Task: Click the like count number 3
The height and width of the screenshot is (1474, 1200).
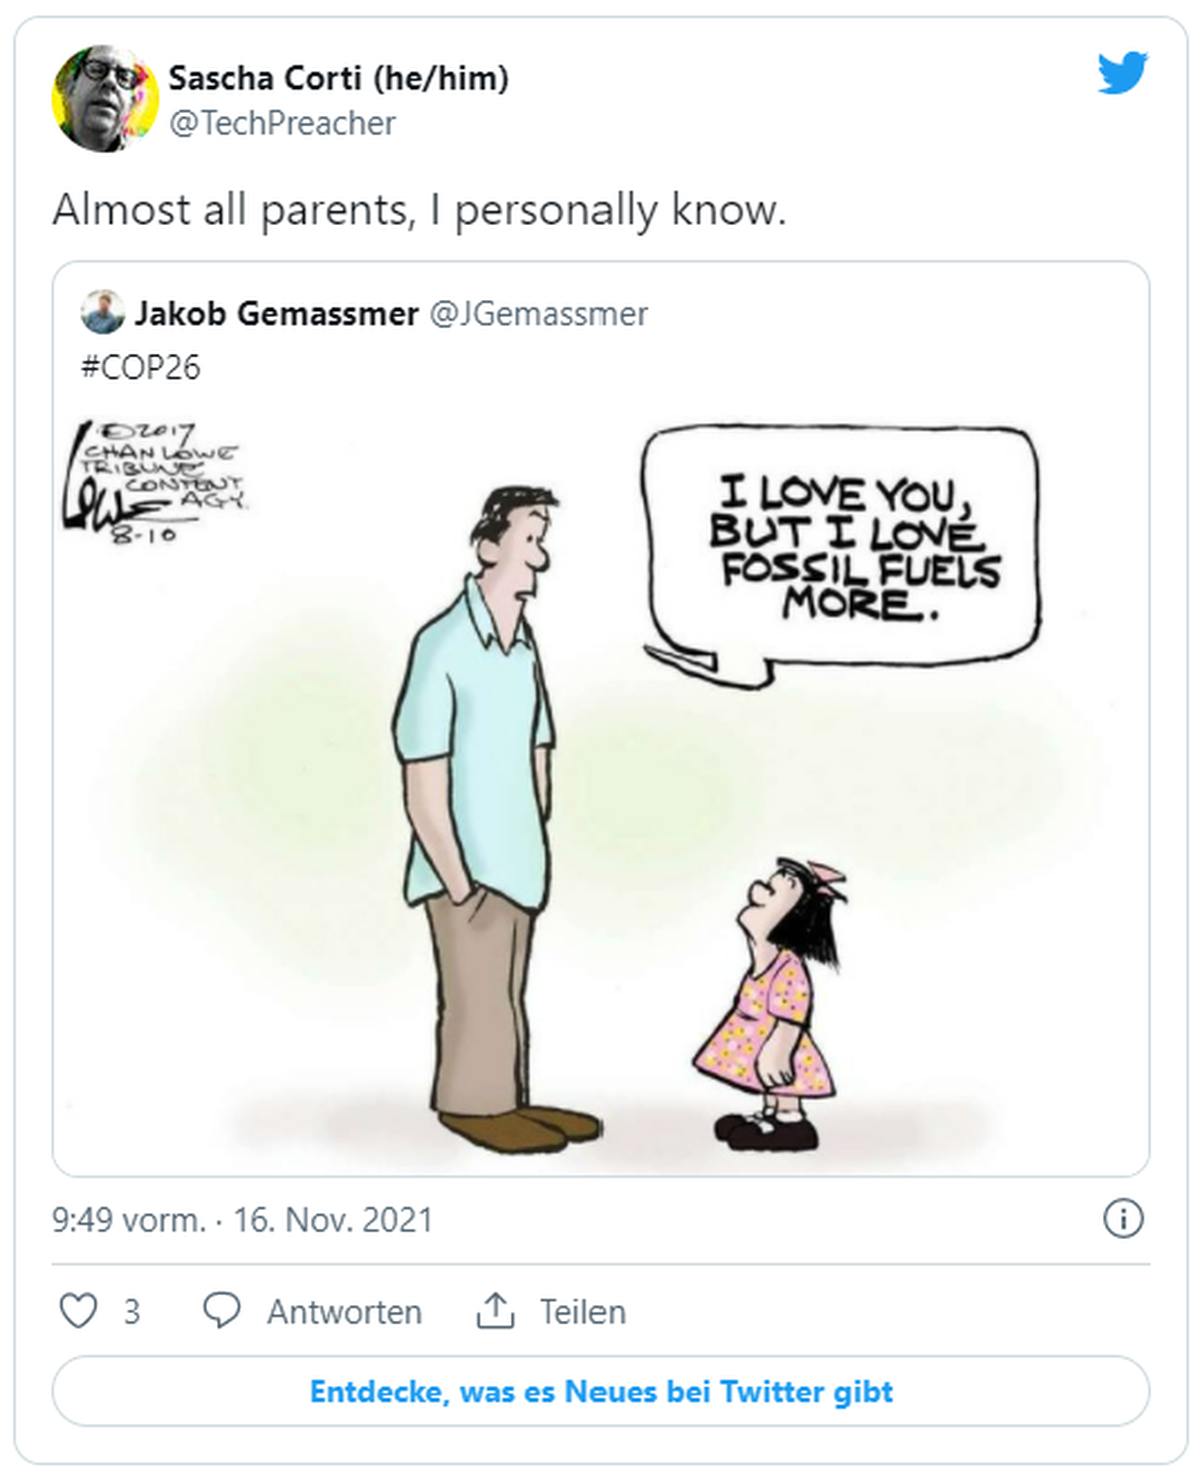Action: [x=132, y=1311]
